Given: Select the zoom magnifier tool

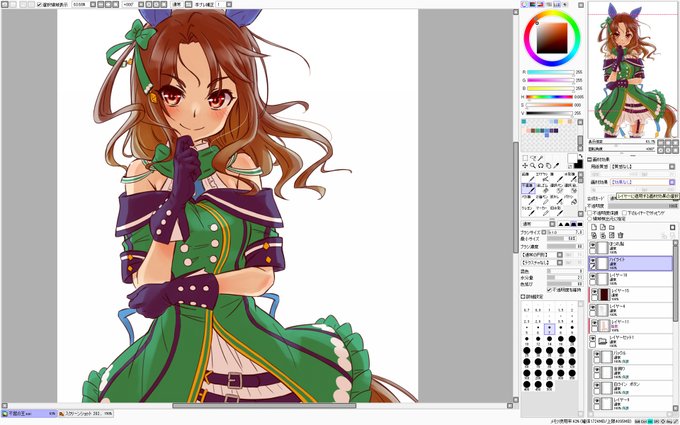Looking at the screenshot, I should tap(533, 166).
